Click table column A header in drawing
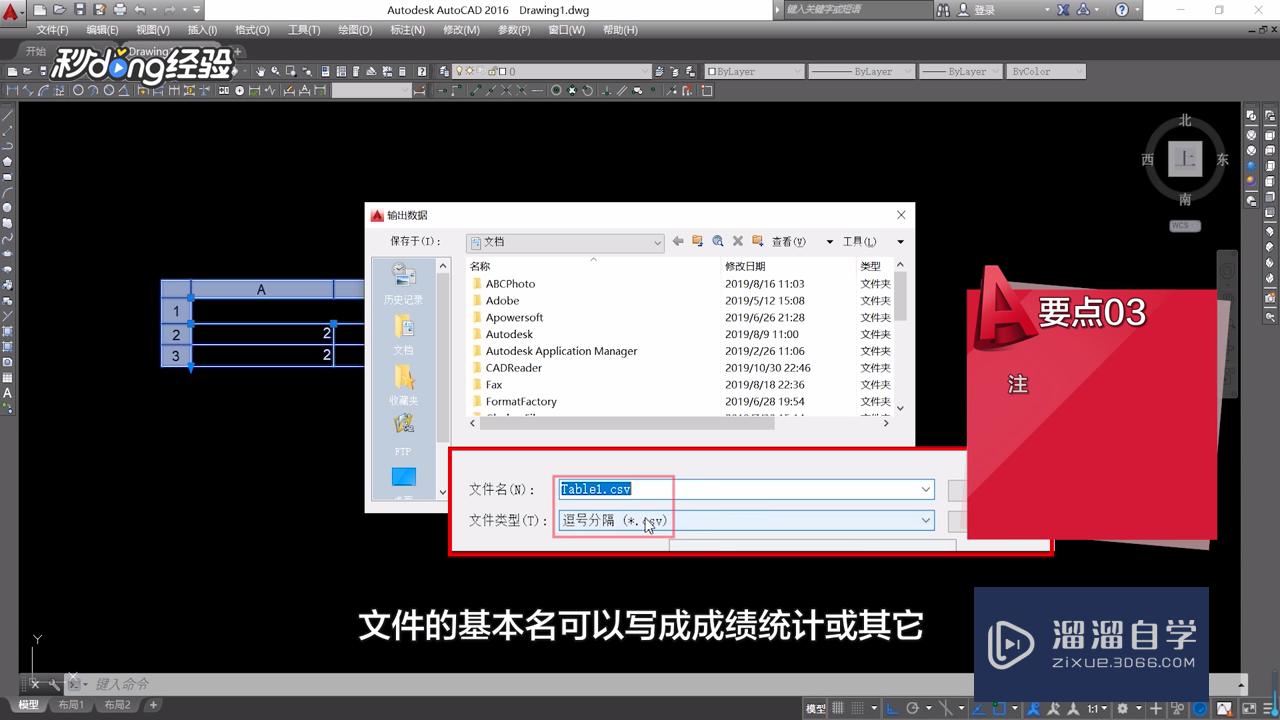The height and width of the screenshot is (720, 1280). [x=261, y=290]
